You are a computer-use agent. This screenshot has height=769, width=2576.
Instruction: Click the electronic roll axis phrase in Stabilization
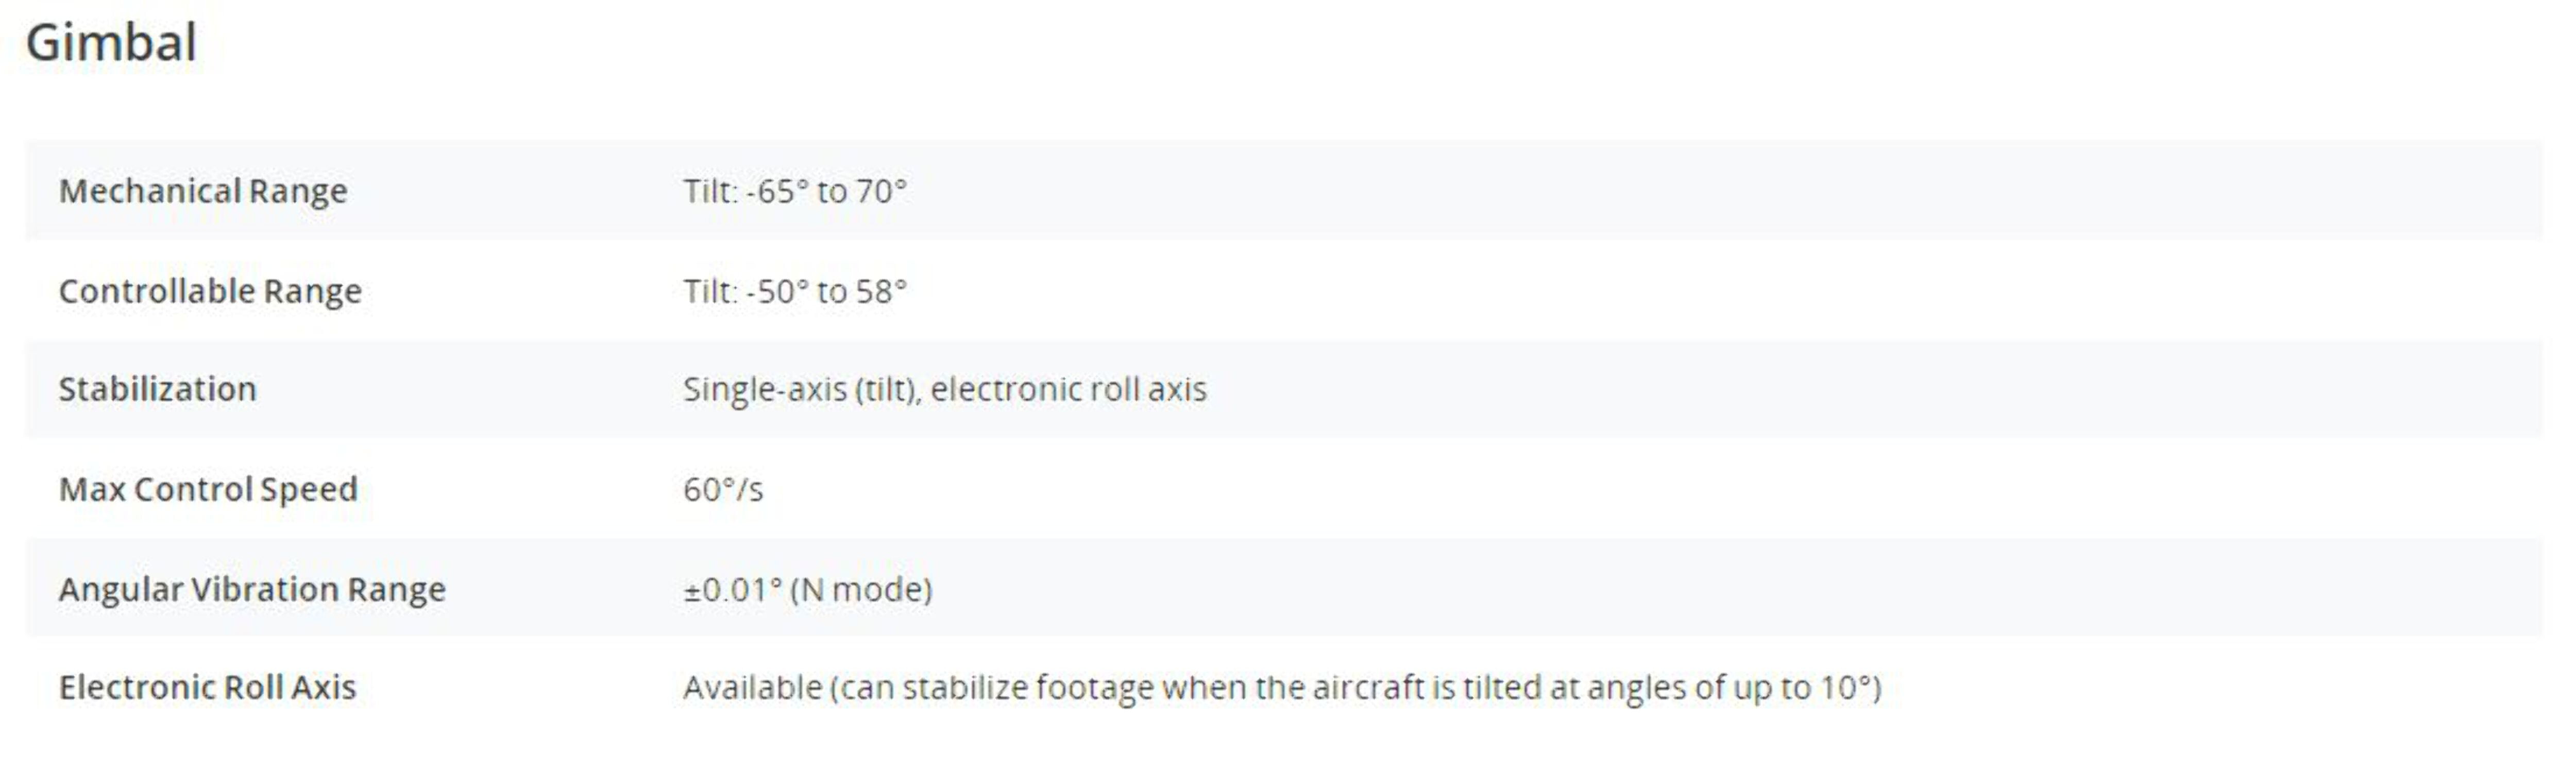1069,389
